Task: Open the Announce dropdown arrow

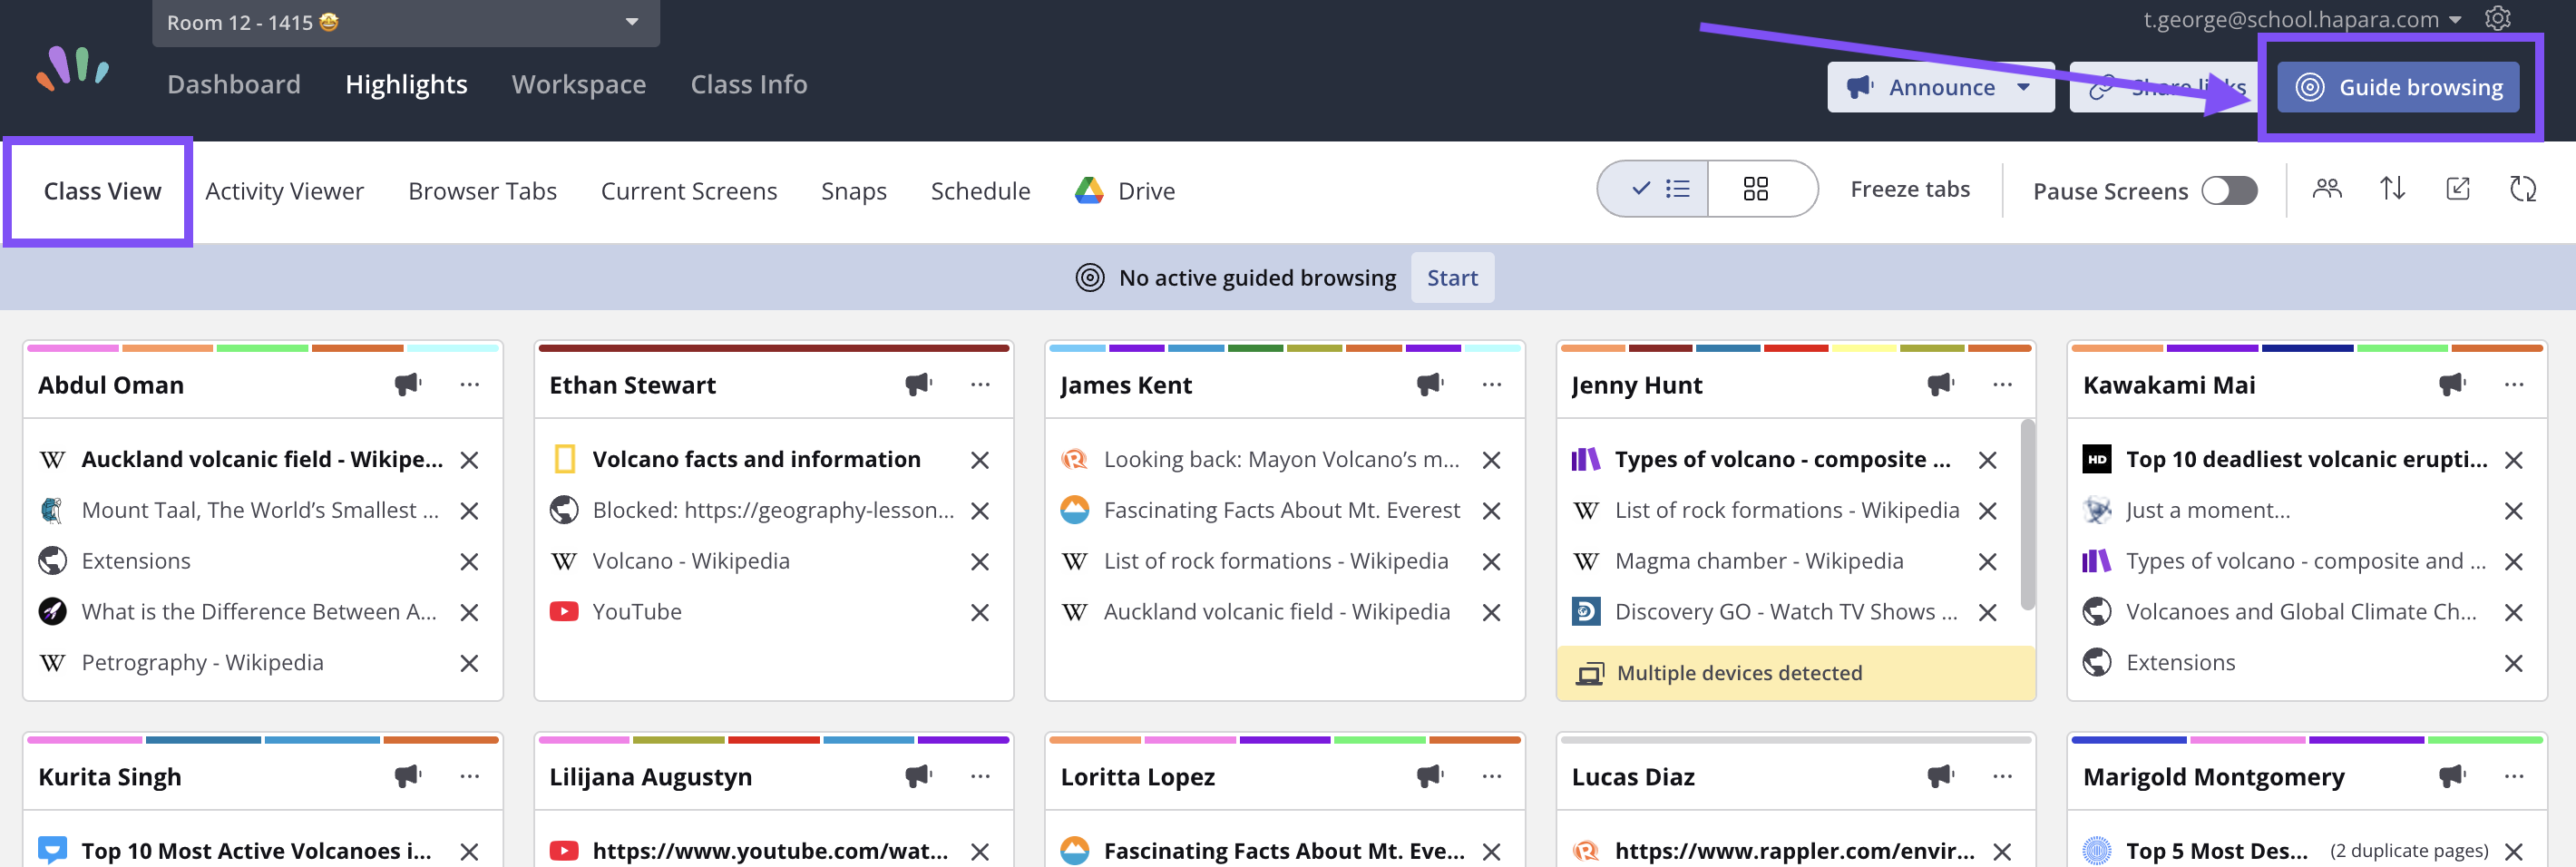Action: pos(2024,87)
